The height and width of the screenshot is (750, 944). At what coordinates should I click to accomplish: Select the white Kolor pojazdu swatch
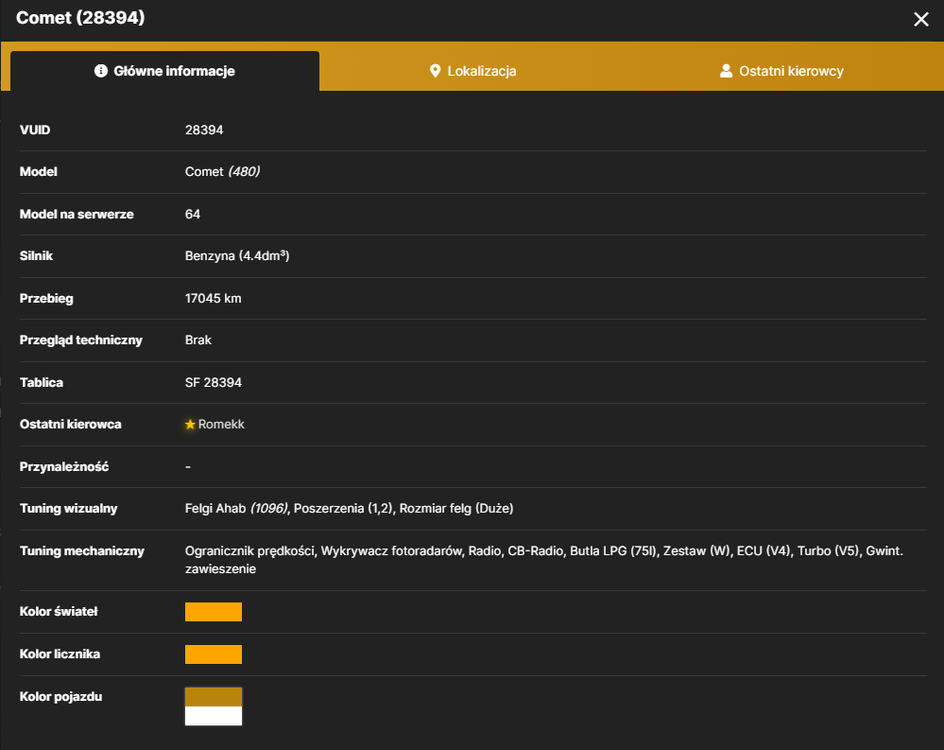tap(213, 716)
